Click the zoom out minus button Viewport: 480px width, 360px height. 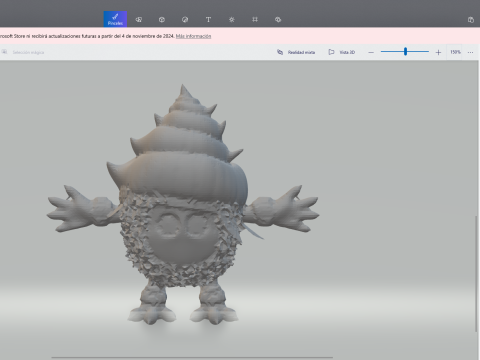(371, 52)
